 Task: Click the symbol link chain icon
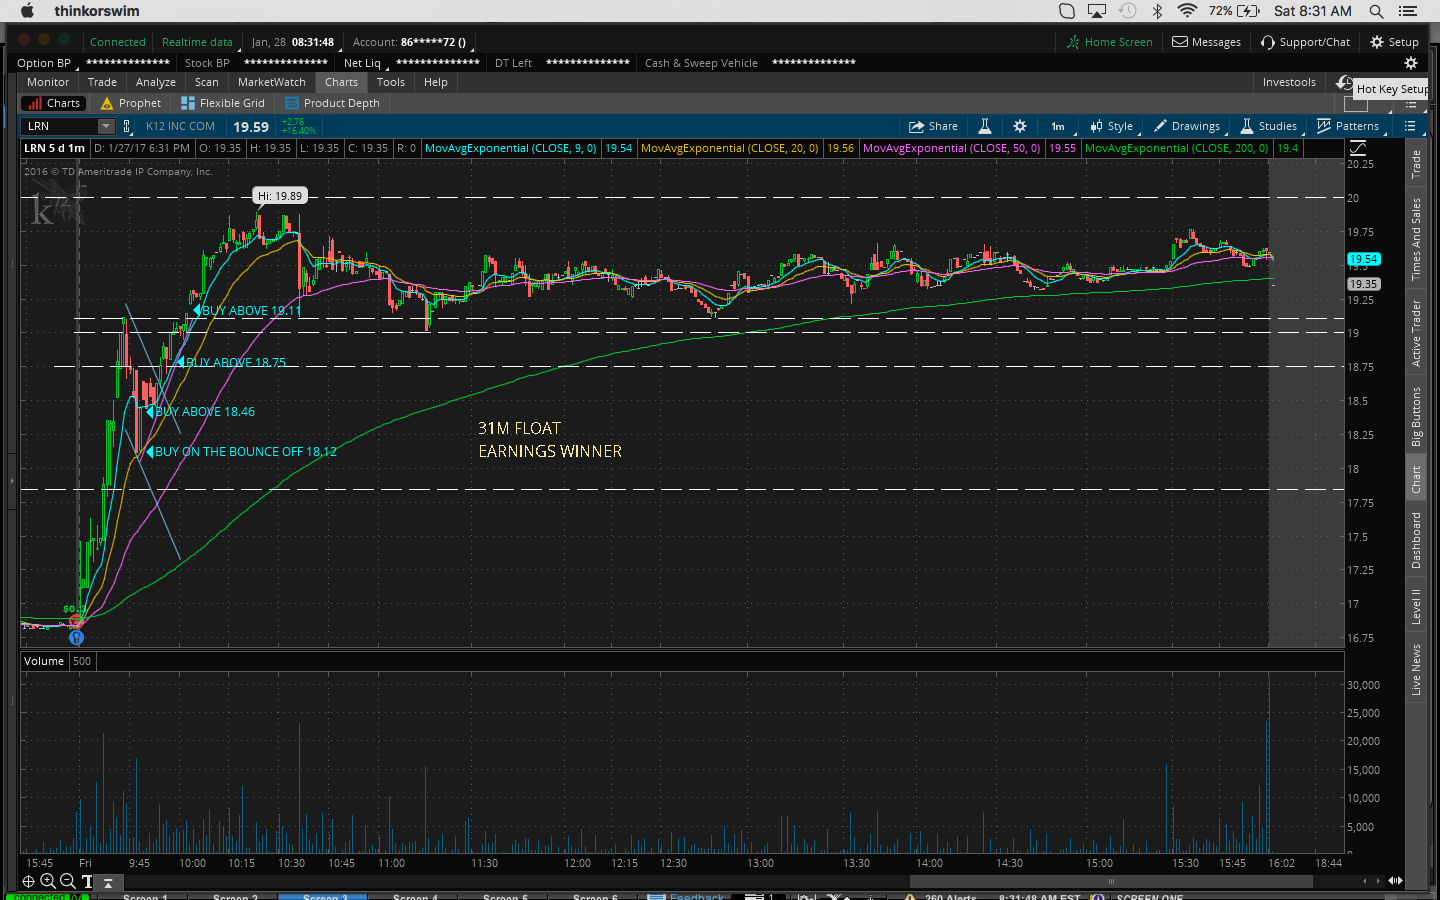coord(127,126)
